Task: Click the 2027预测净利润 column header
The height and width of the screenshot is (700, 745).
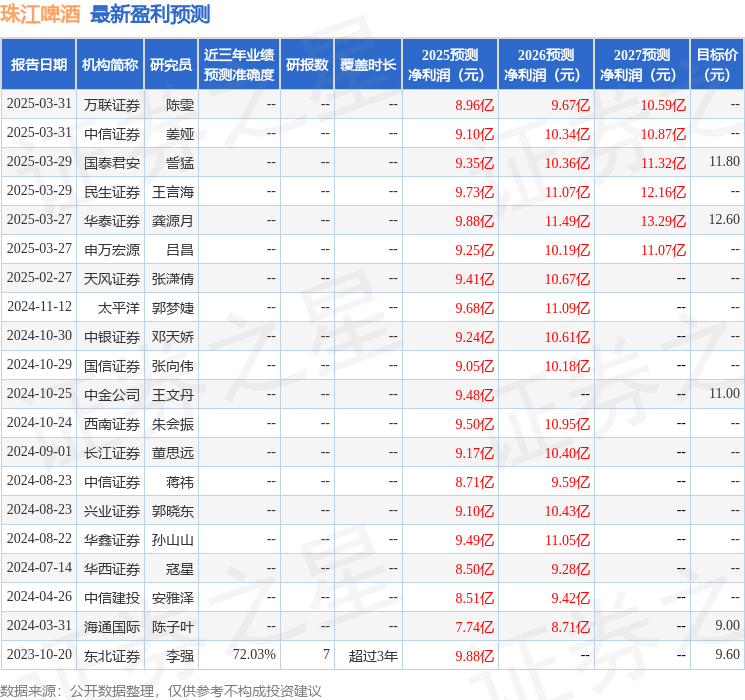Action: coord(642,65)
